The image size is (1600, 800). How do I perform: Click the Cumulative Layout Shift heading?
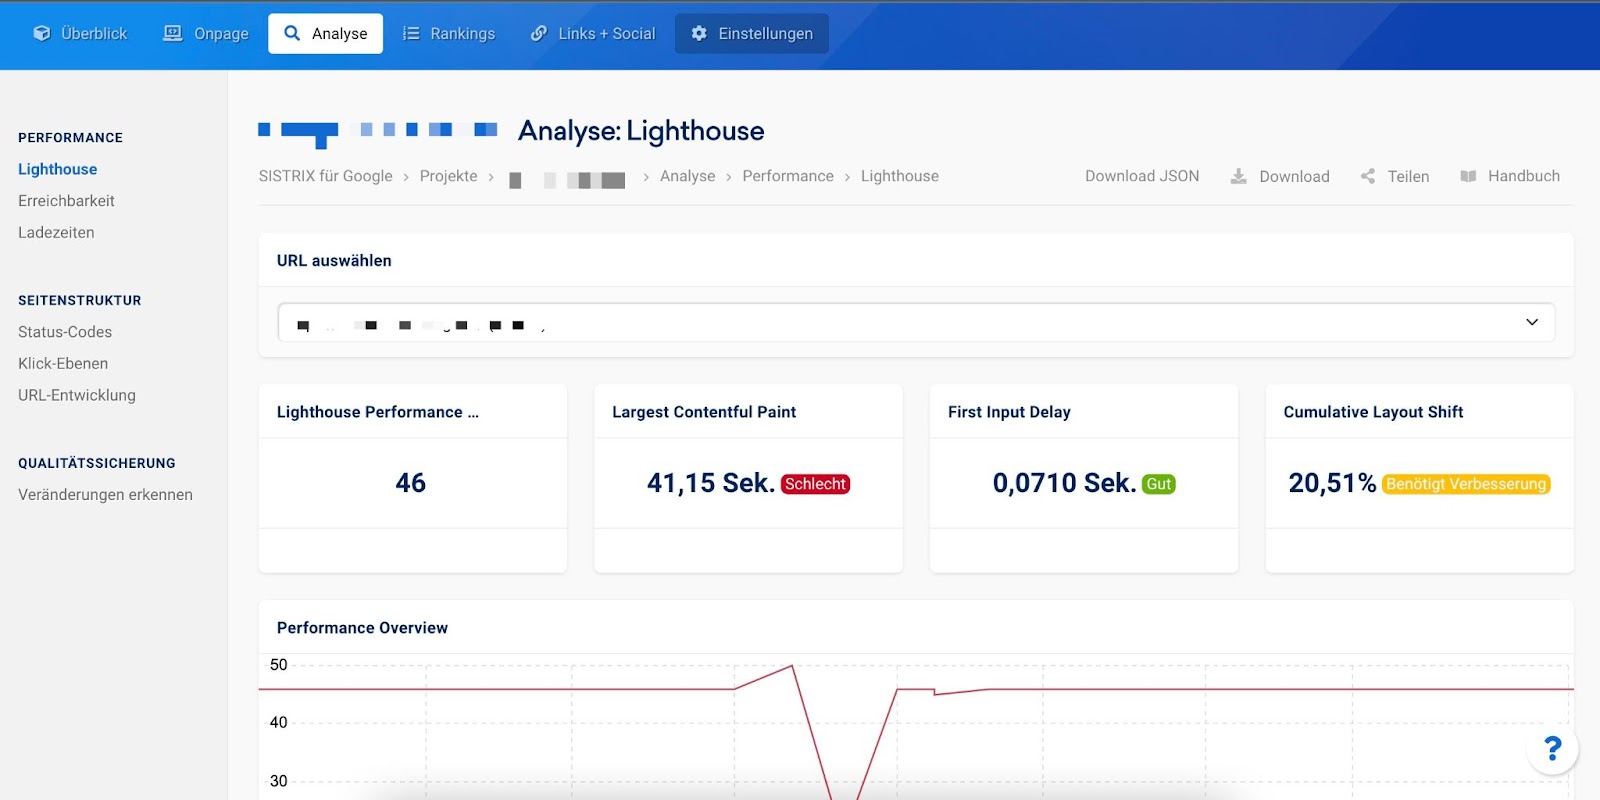pos(1373,412)
